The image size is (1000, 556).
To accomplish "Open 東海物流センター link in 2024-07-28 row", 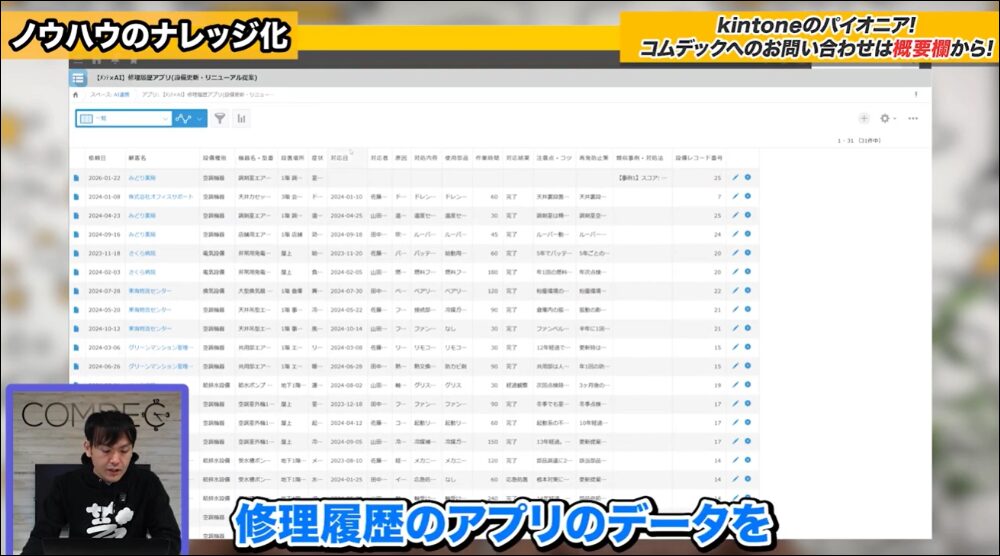I will pos(150,291).
